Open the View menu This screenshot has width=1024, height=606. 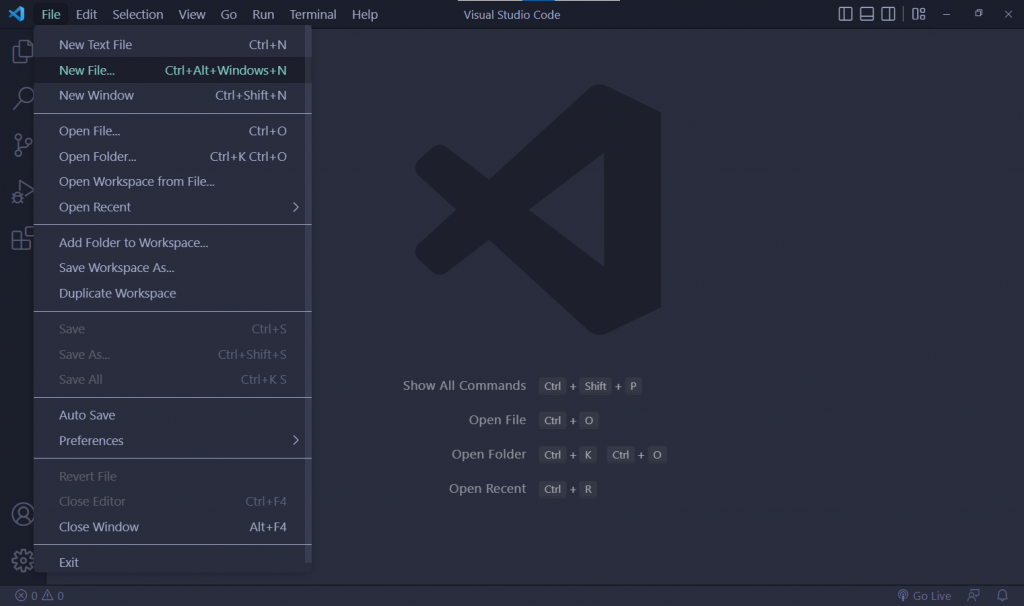click(x=192, y=14)
